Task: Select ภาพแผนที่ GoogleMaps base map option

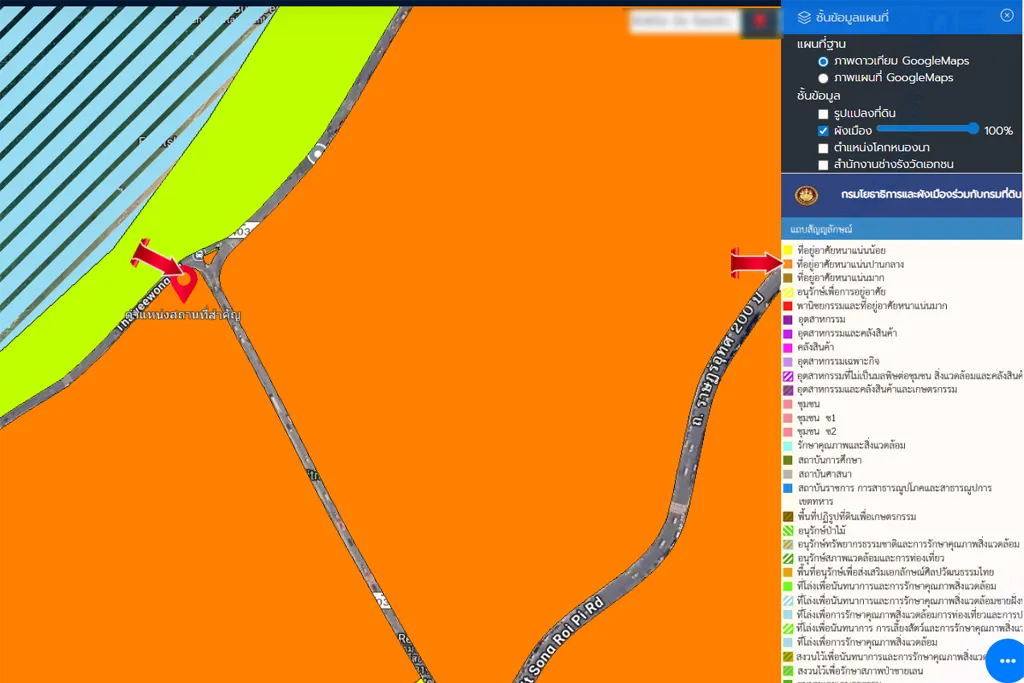Action: 823,78
